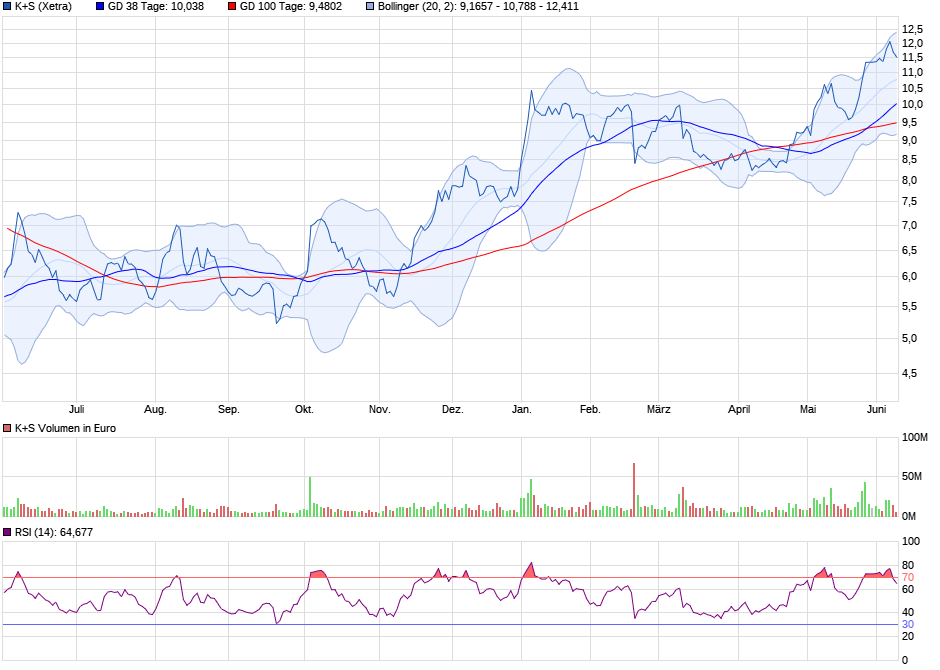This screenshot has height=670, width=940.
Task: Click the 50M volume axis label
Action: point(912,476)
